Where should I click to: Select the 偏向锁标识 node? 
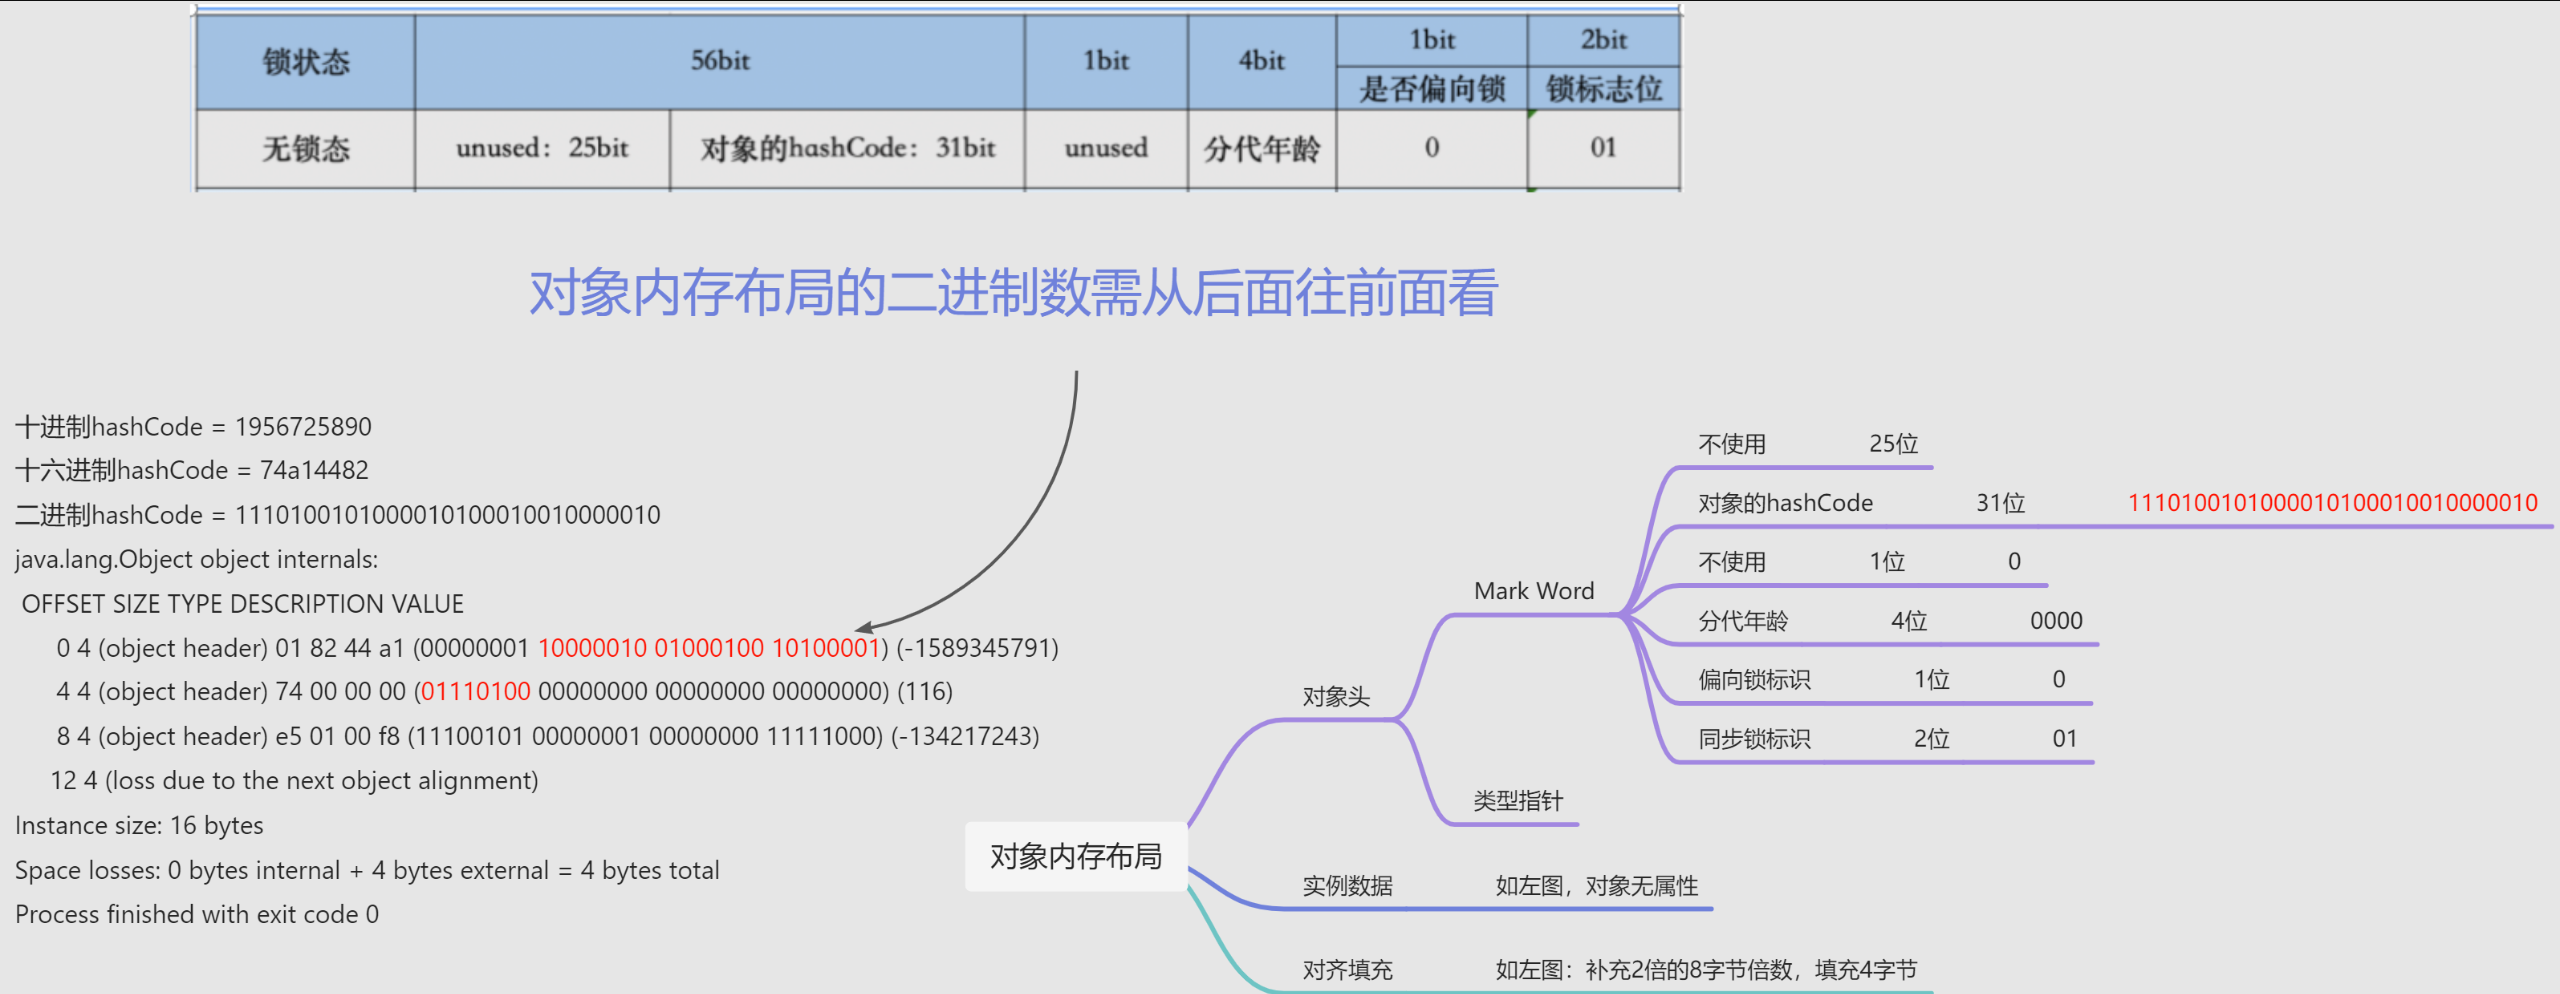tap(1754, 680)
